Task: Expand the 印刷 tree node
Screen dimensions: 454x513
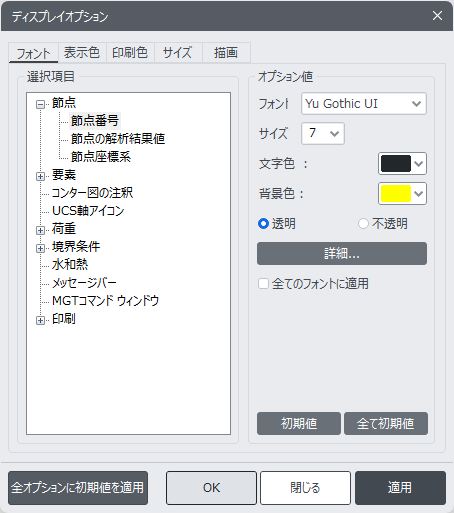Action: point(40,320)
